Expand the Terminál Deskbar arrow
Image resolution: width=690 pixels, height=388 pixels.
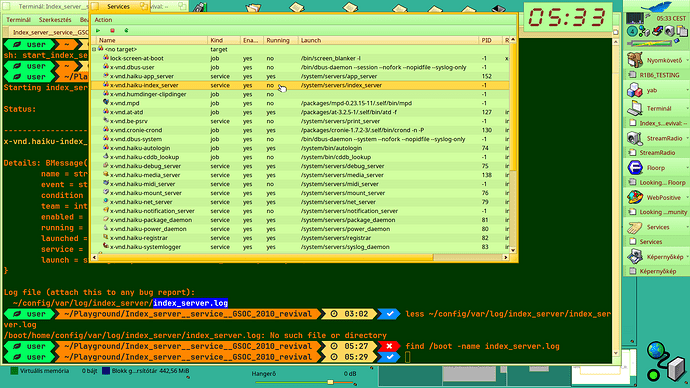(687, 108)
